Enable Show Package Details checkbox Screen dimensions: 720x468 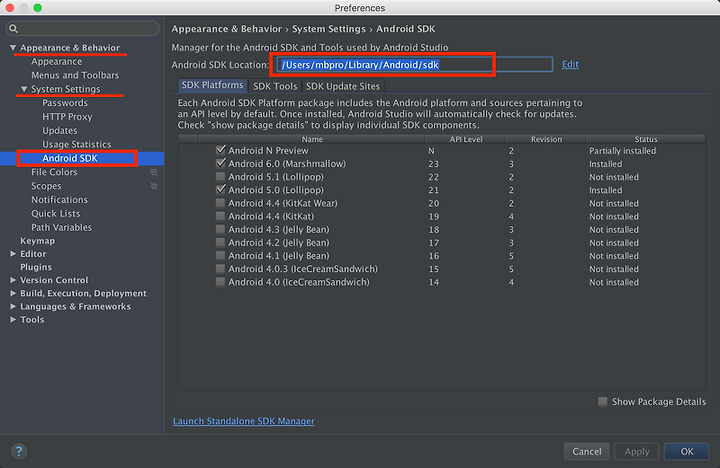click(x=602, y=401)
